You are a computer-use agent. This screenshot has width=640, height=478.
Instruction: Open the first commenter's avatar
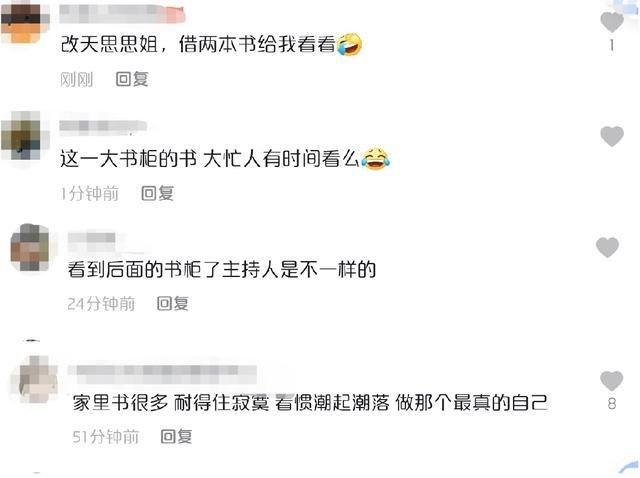pos(24,22)
